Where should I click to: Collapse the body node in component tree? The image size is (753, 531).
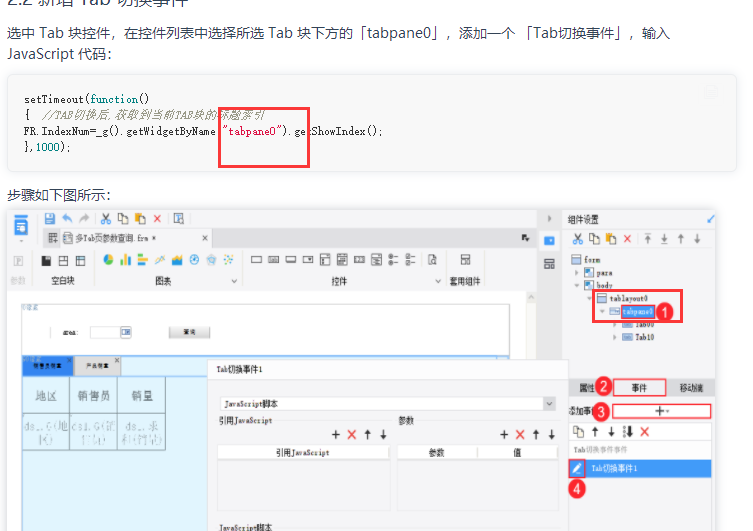click(577, 285)
